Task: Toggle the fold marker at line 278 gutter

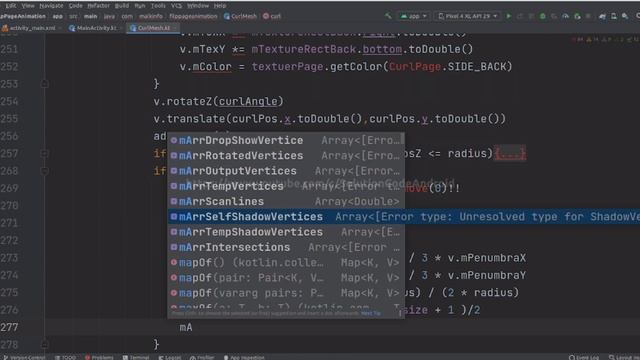Action: tap(44, 344)
